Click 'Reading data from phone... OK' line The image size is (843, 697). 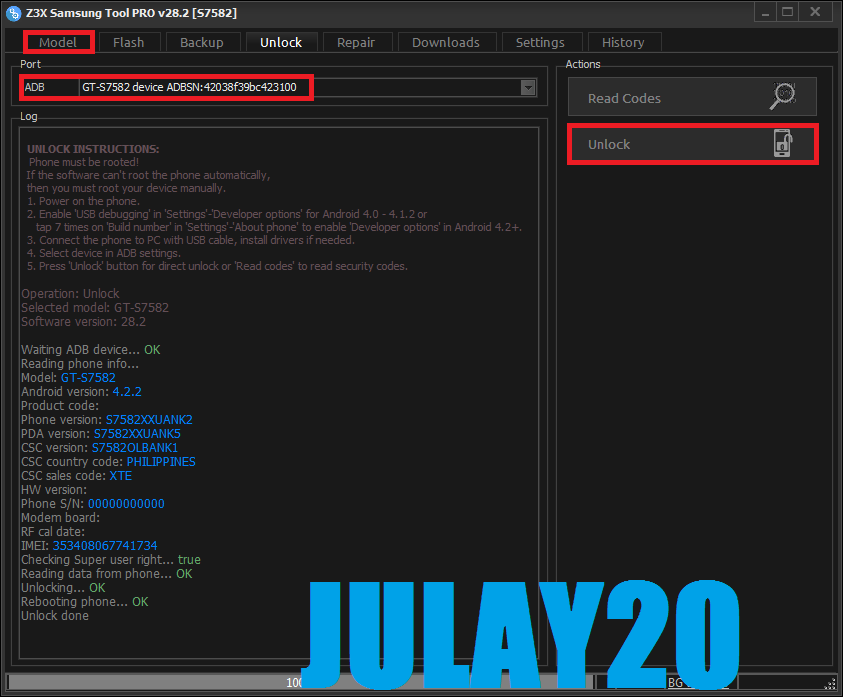(106, 574)
